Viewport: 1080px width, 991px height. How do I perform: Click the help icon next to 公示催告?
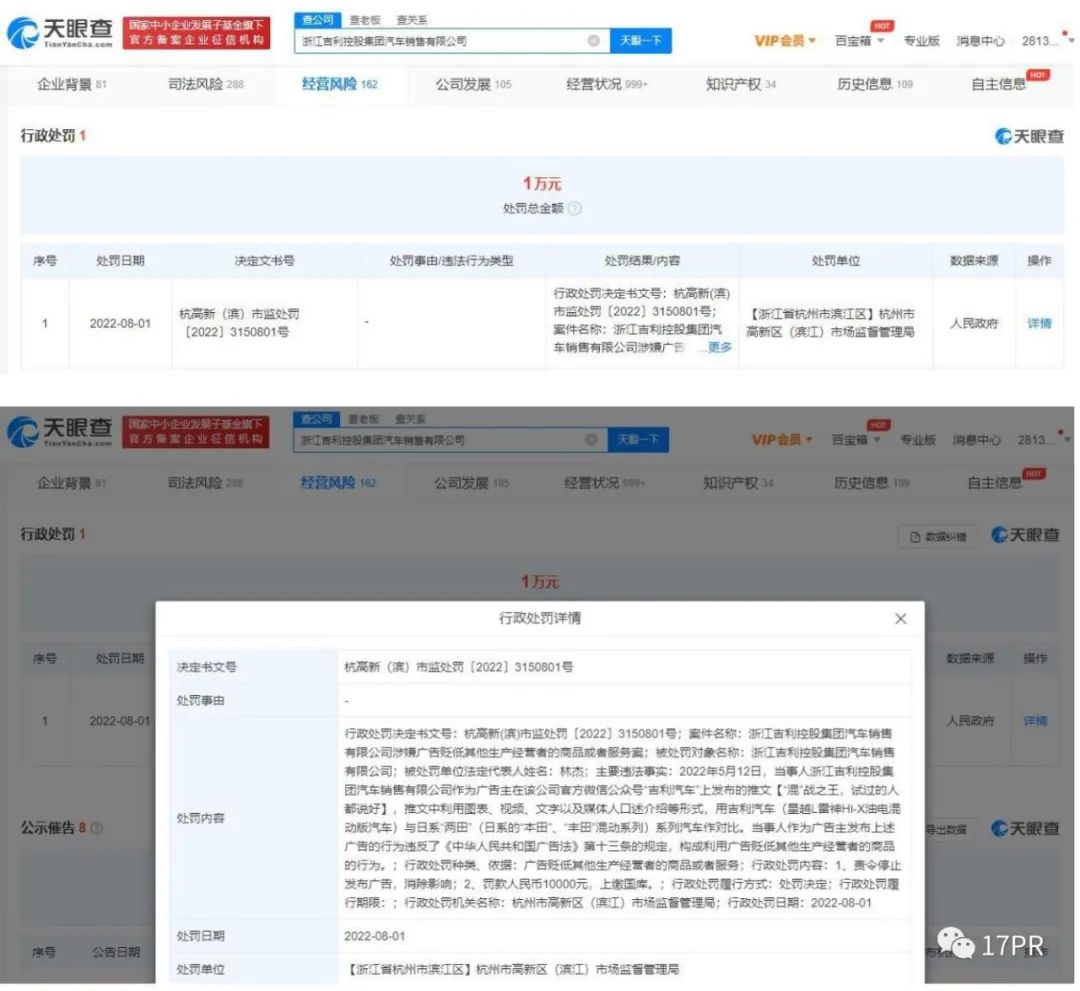click(x=97, y=828)
